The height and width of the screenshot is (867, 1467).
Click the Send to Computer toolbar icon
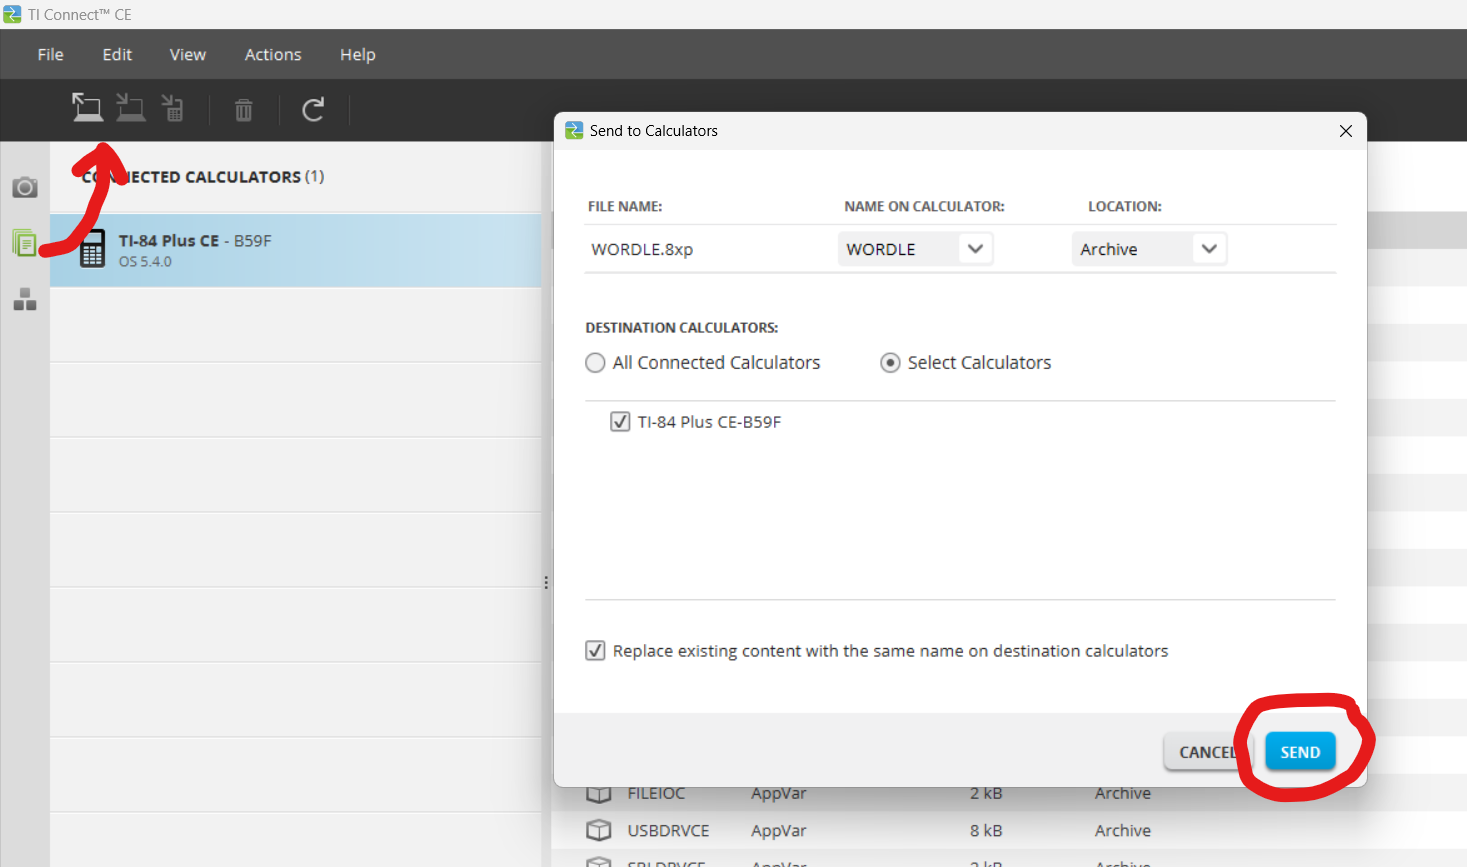[x=130, y=108]
